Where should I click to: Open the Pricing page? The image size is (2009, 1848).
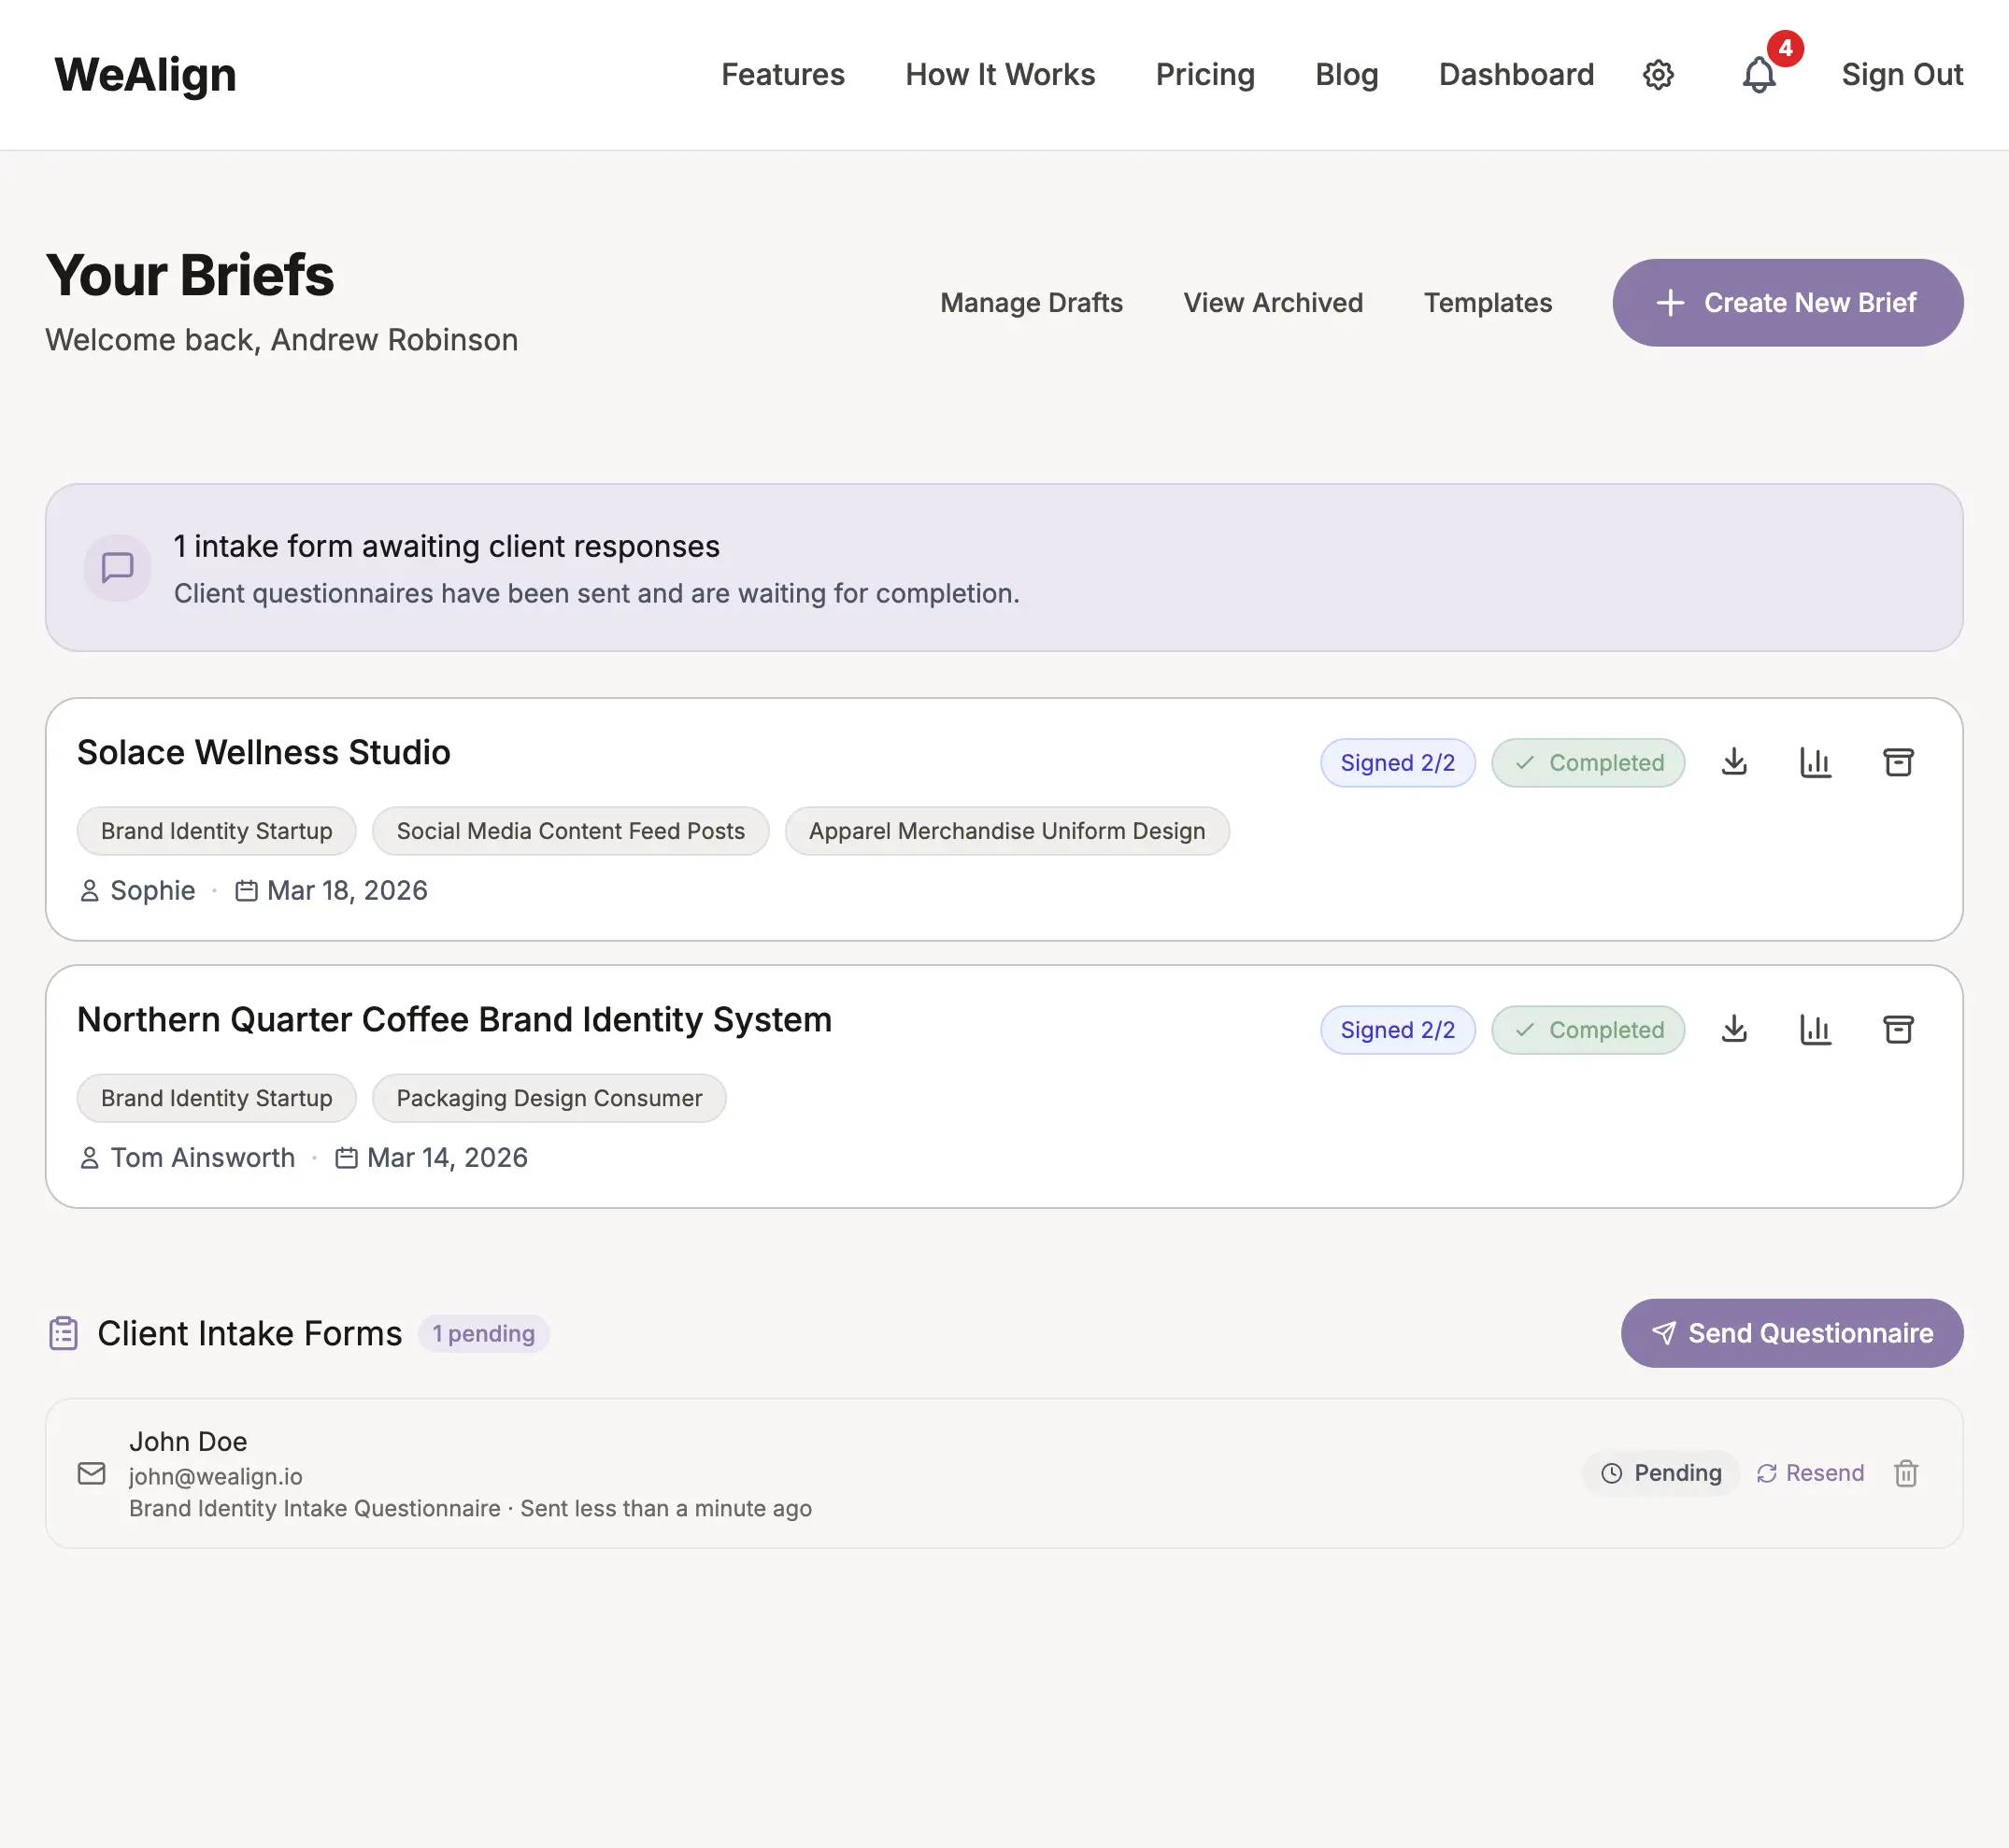pyautogui.click(x=1205, y=74)
